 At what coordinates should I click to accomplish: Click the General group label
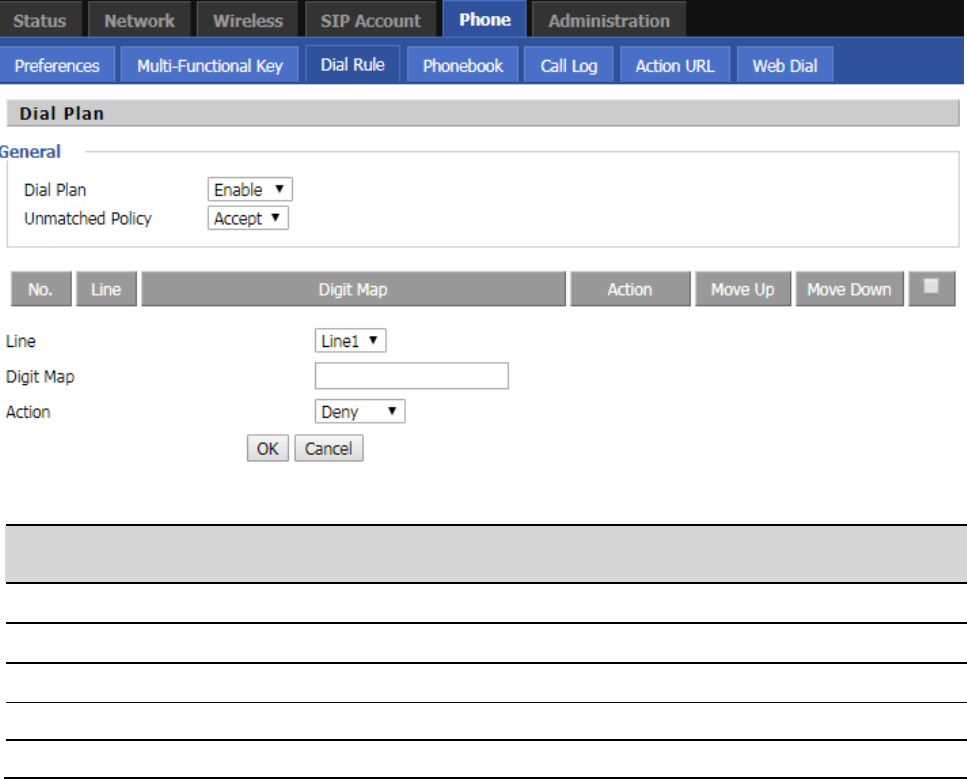tap(30, 152)
